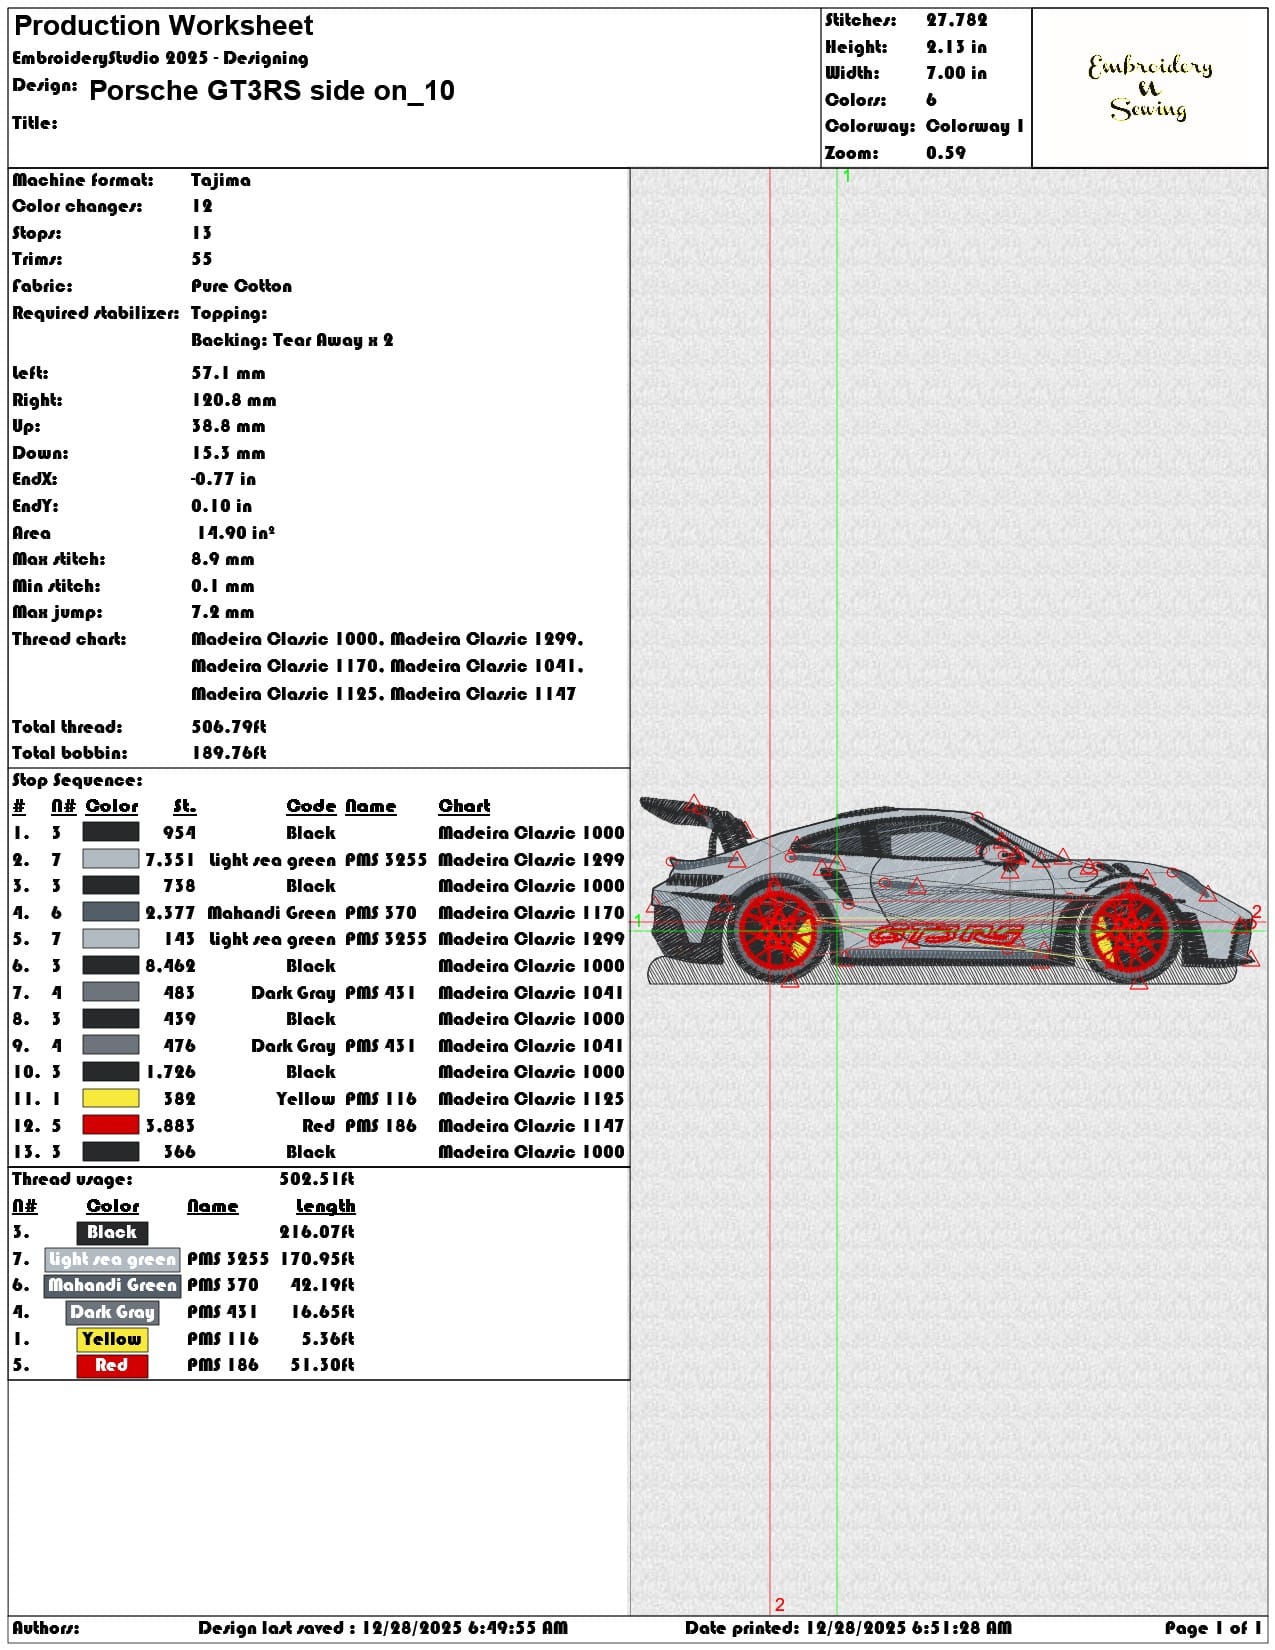Click the yellow swatch in stop 11
1275x1650 pixels.
point(110,1098)
